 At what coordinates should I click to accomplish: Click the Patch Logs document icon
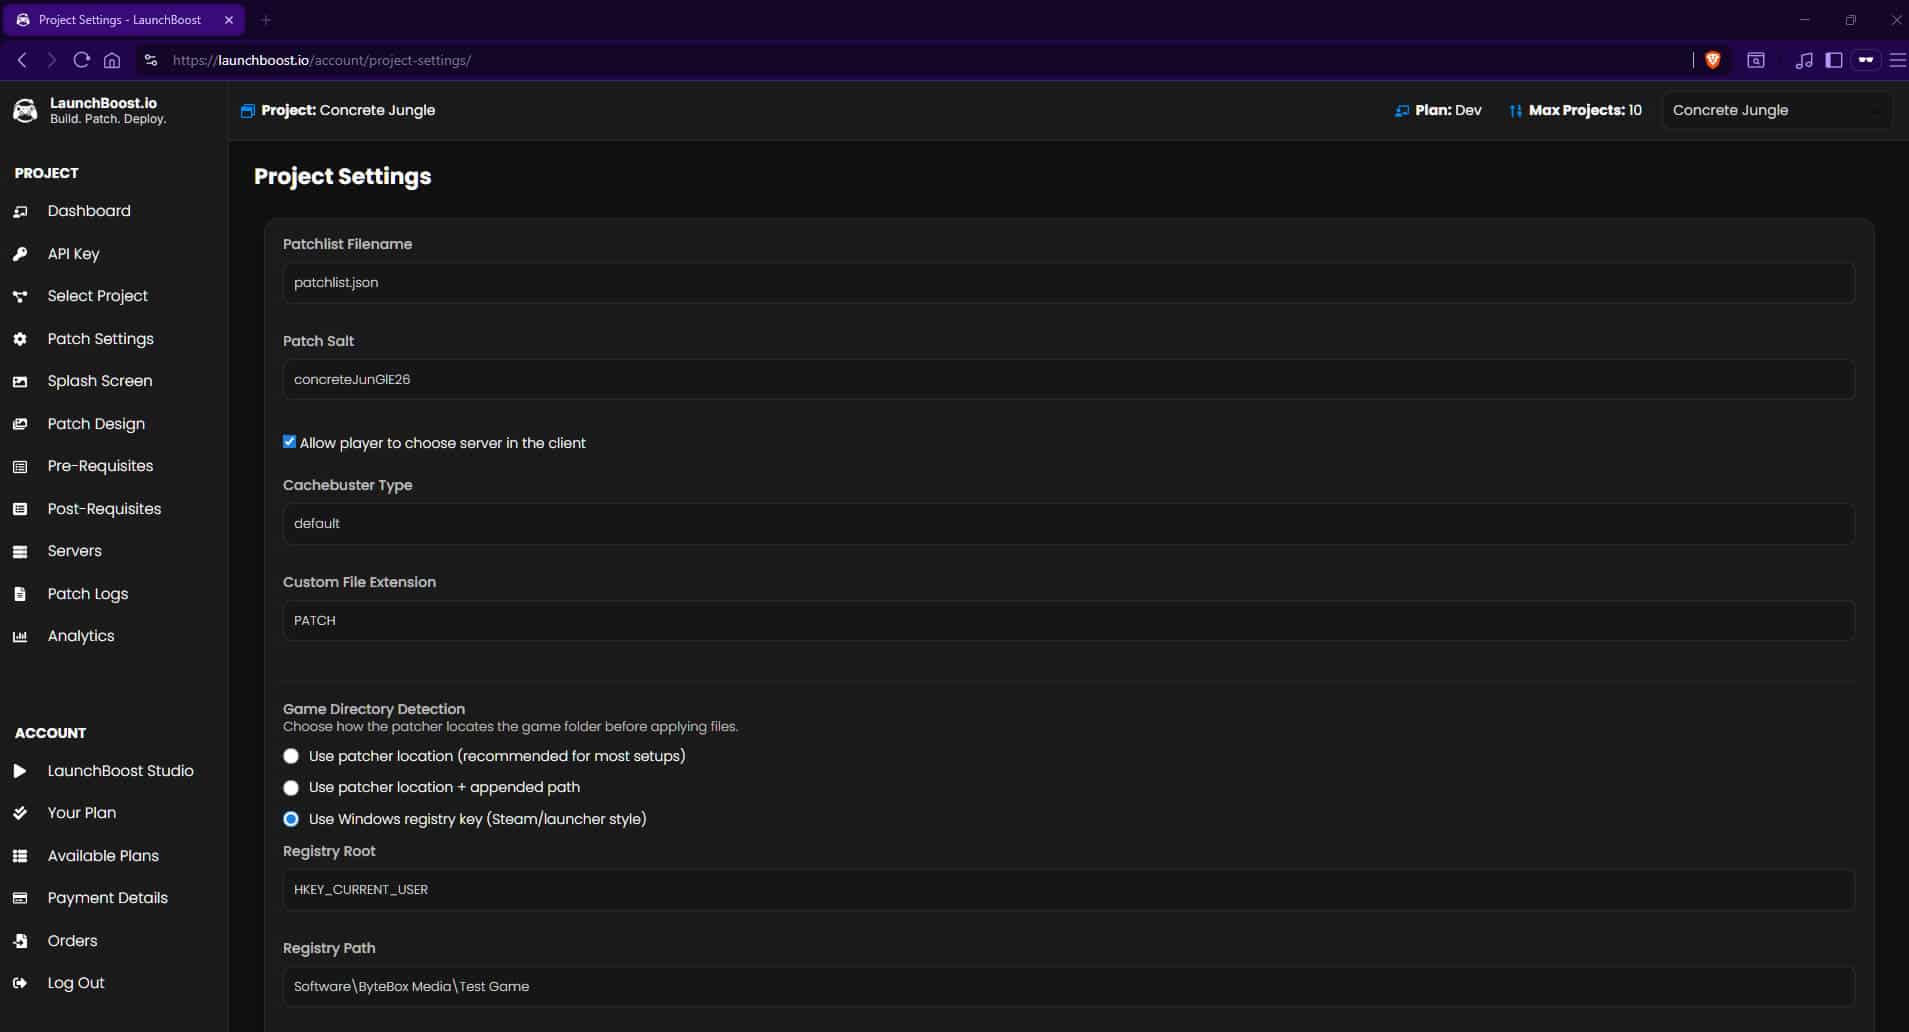pyautogui.click(x=20, y=594)
